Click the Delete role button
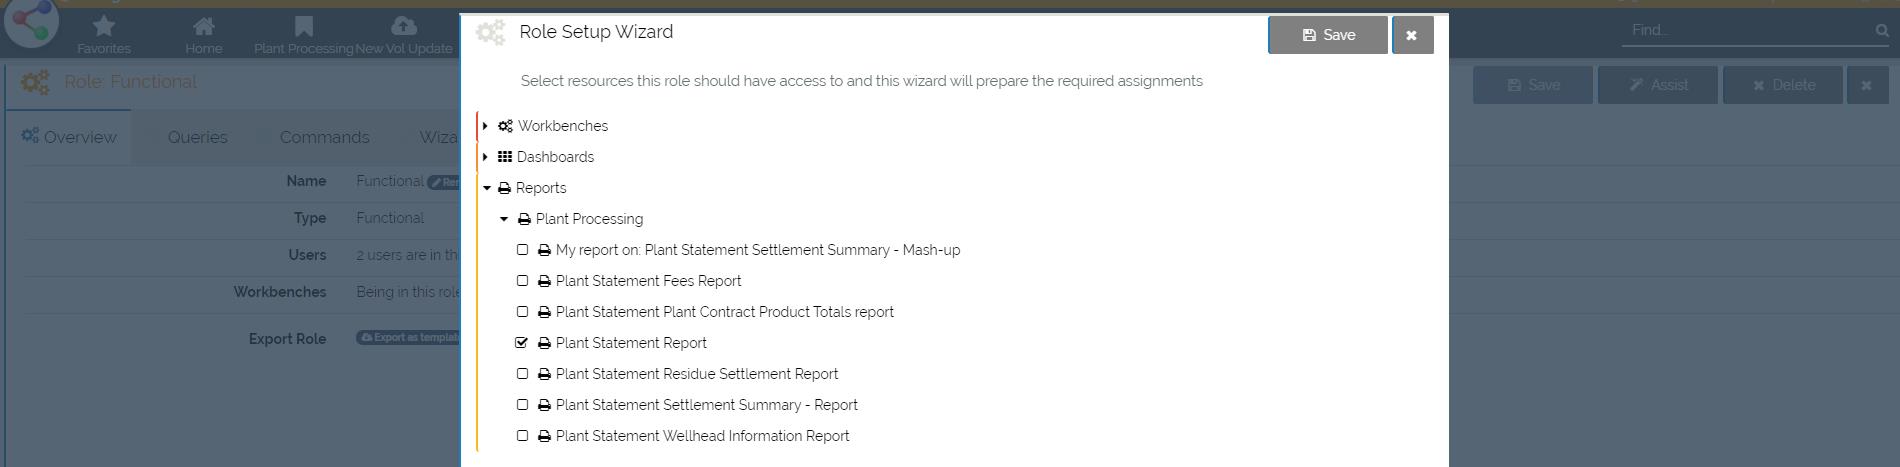Image resolution: width=1900 pixels, height=467 pixels. [1782, 85]
